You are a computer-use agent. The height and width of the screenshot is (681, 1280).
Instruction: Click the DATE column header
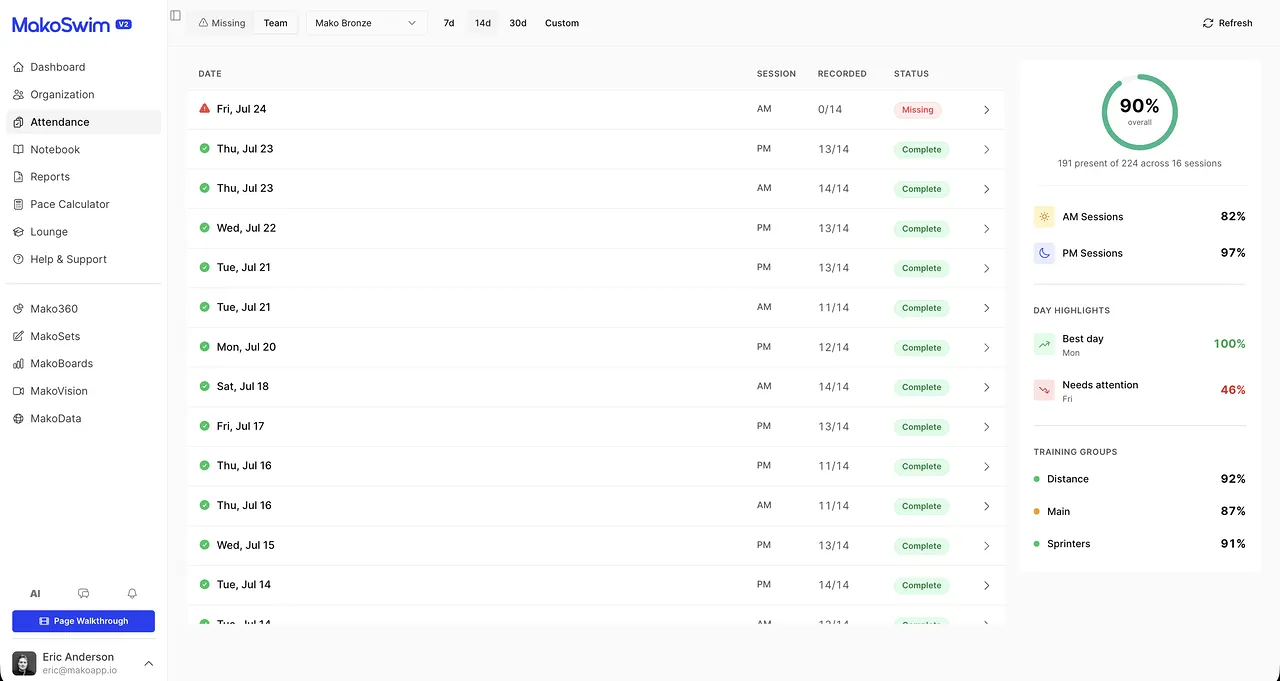tap(210, 74)
